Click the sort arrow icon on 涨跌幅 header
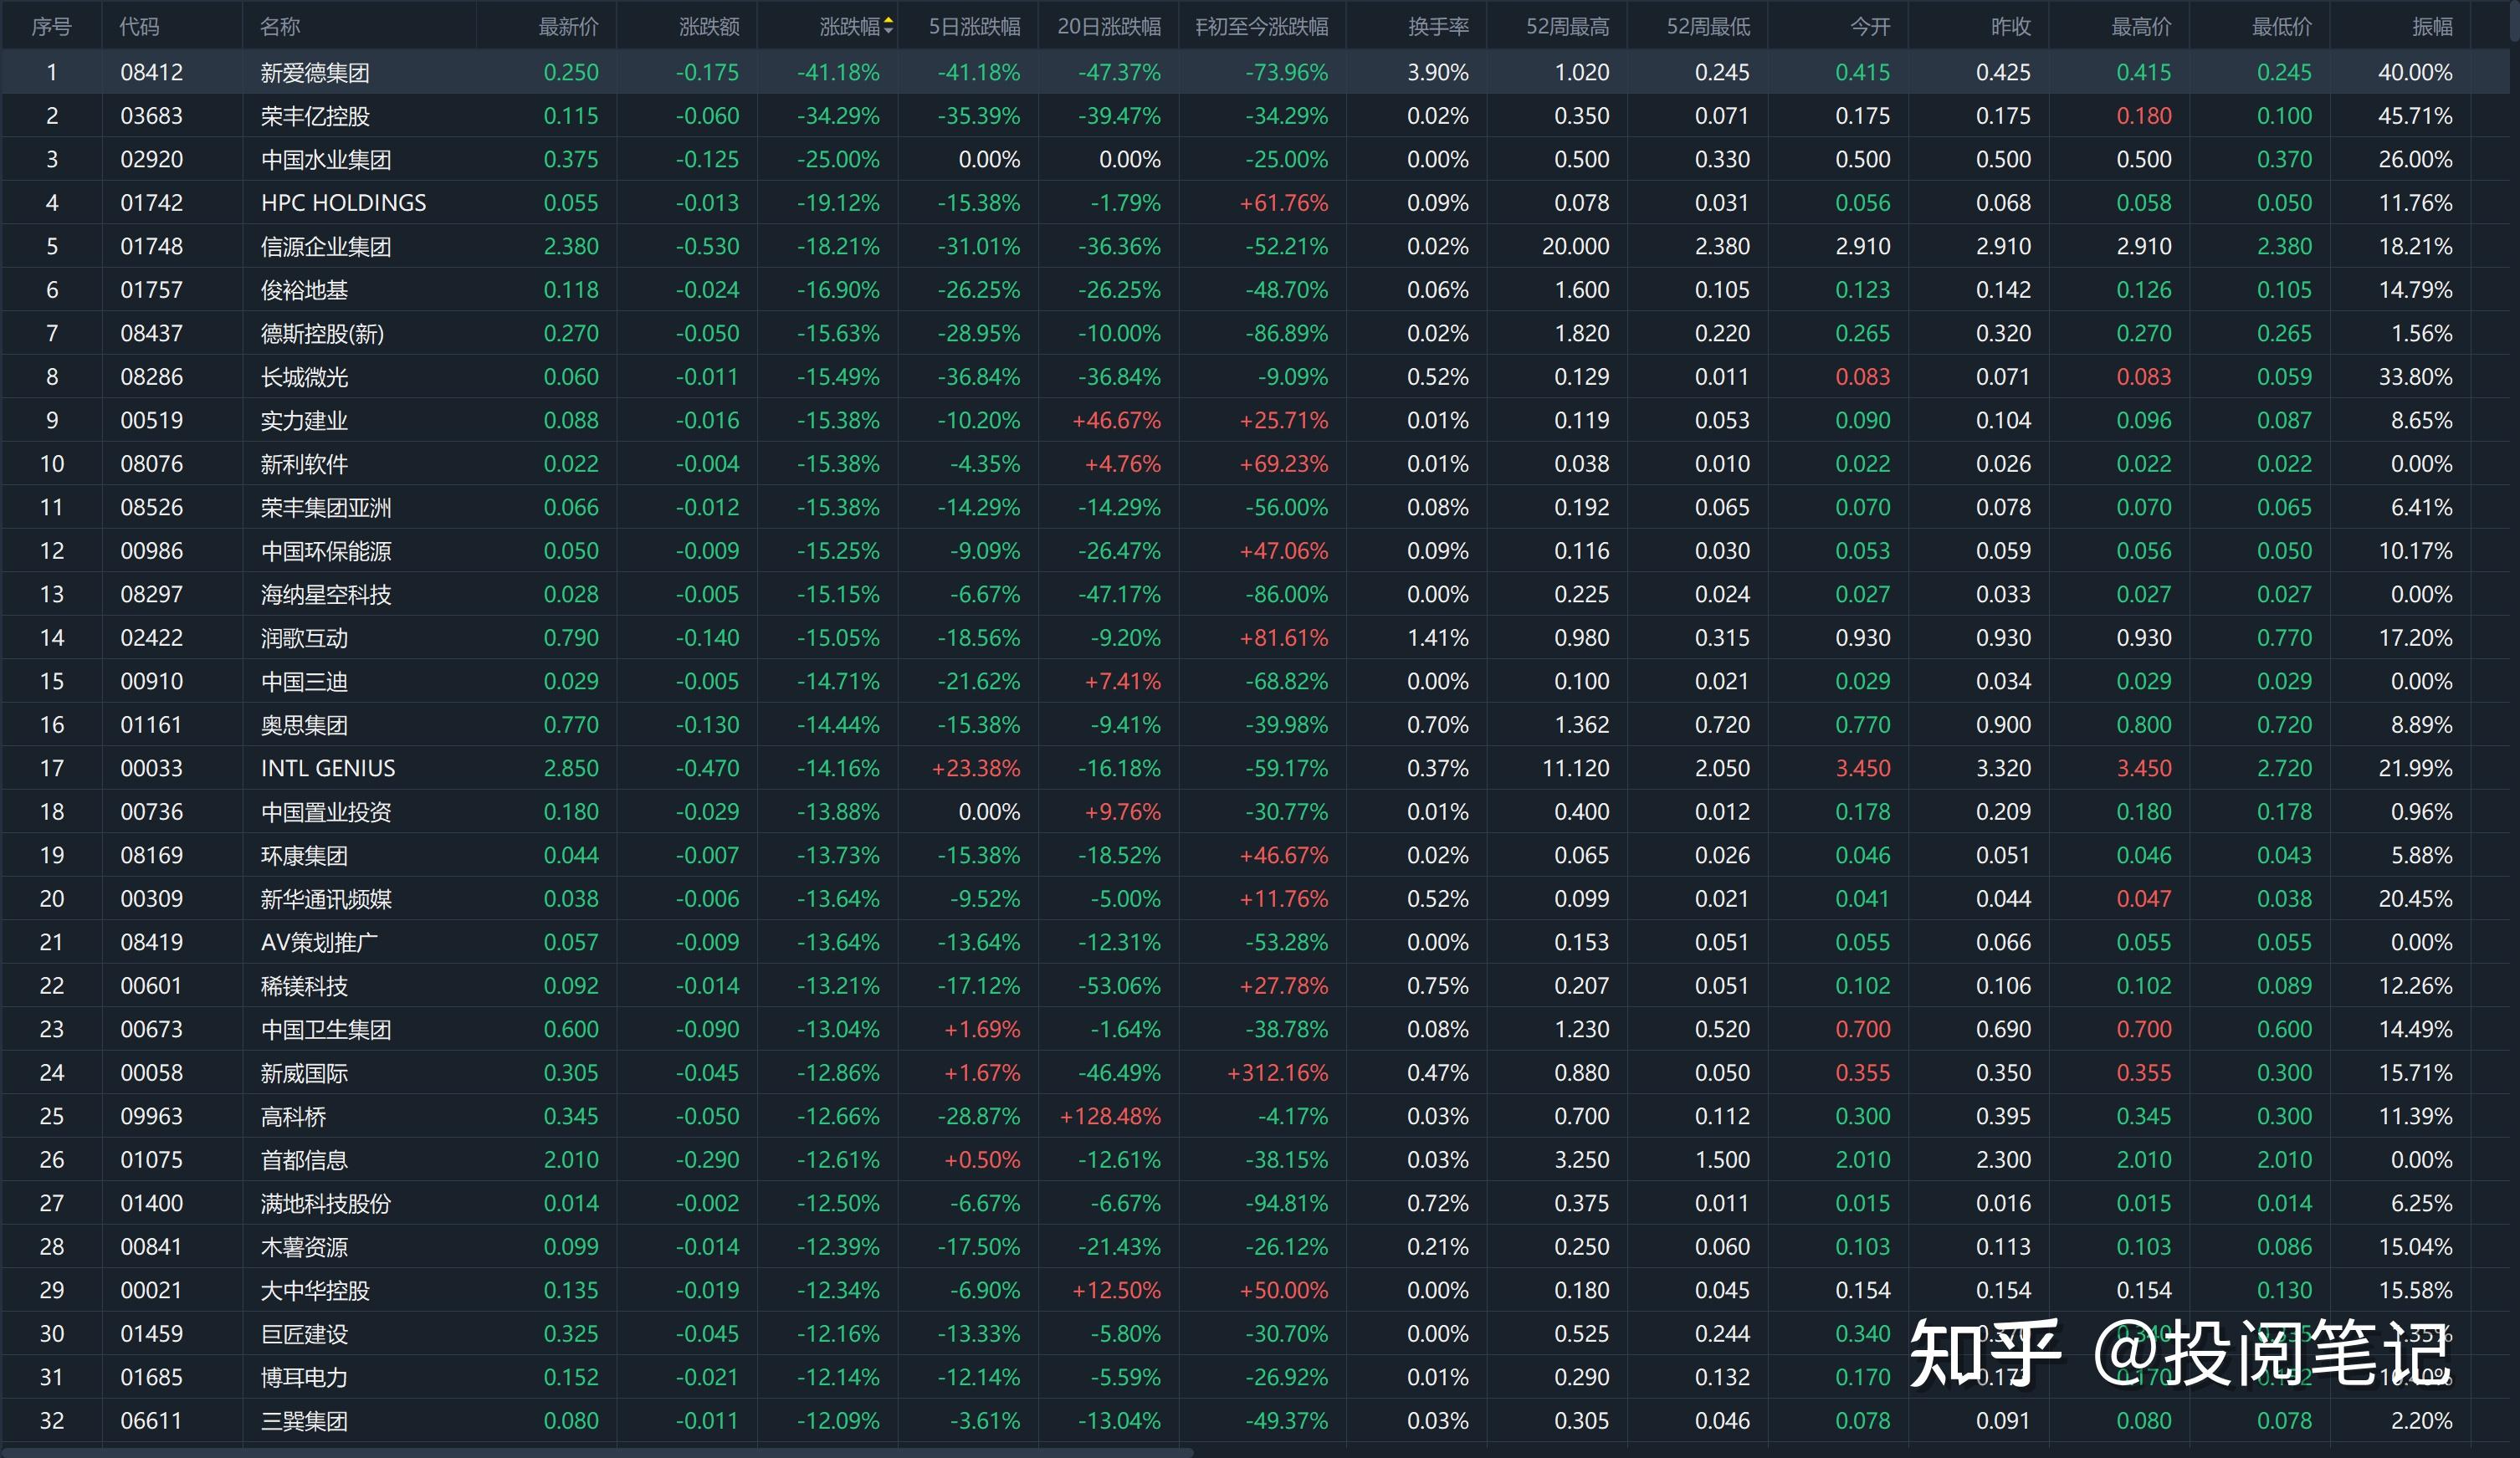2520x1458 pixels. [888, 27]
